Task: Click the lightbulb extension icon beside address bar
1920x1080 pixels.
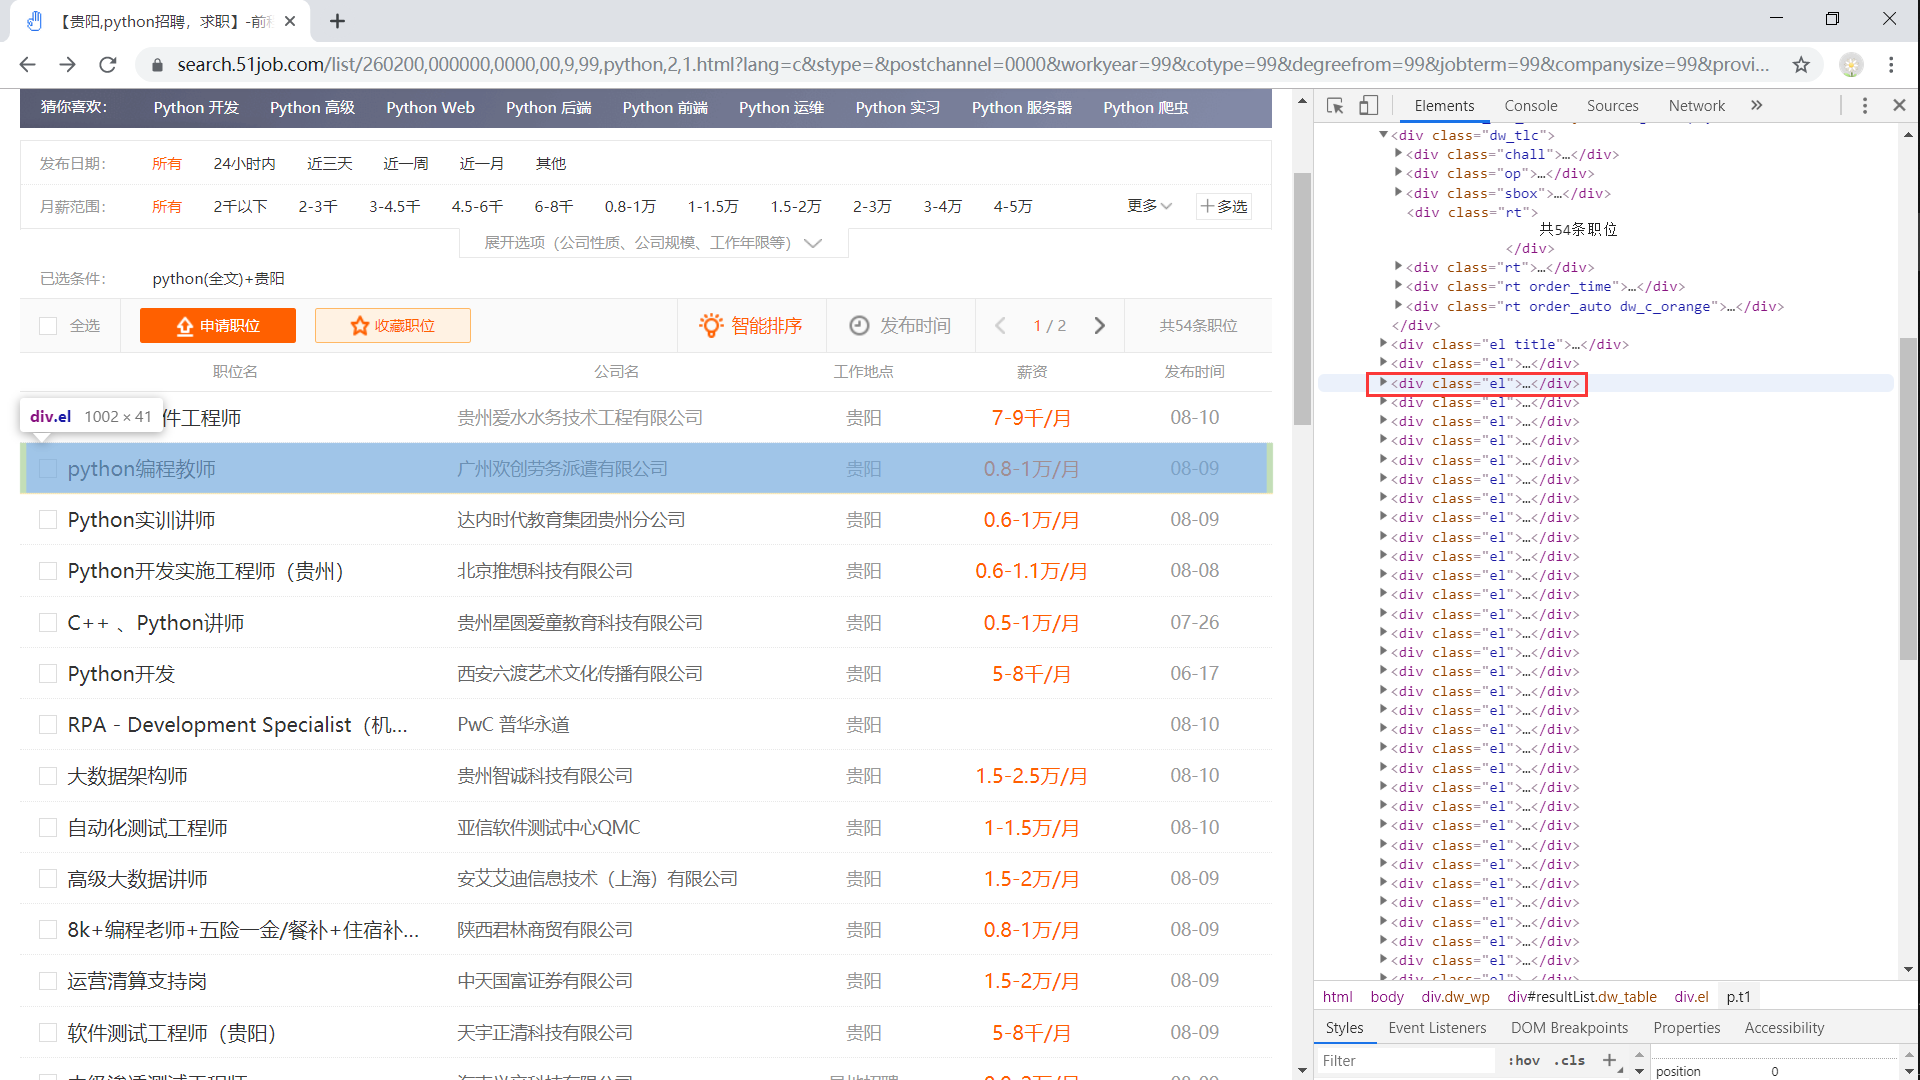Action: click(x=1852, y=64)
